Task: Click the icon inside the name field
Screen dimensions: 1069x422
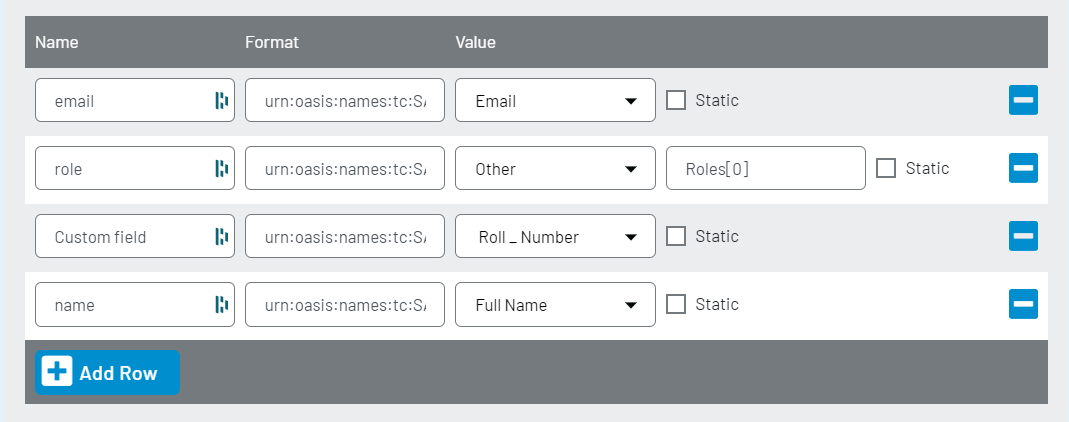Action: pyautogui.click(x=222, y=305)
